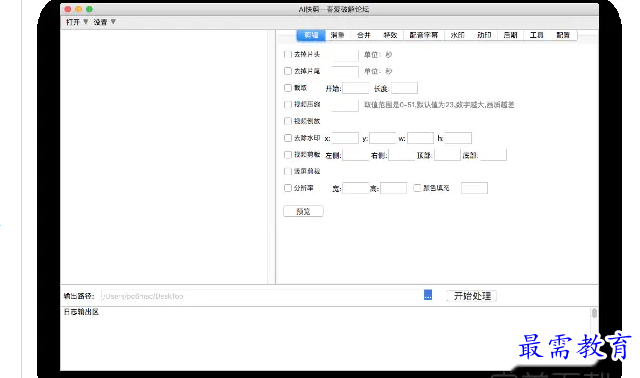This screenshot has width=640, height=378.
Task: Click the blue browse output path icon
Action: click(428, 295)
